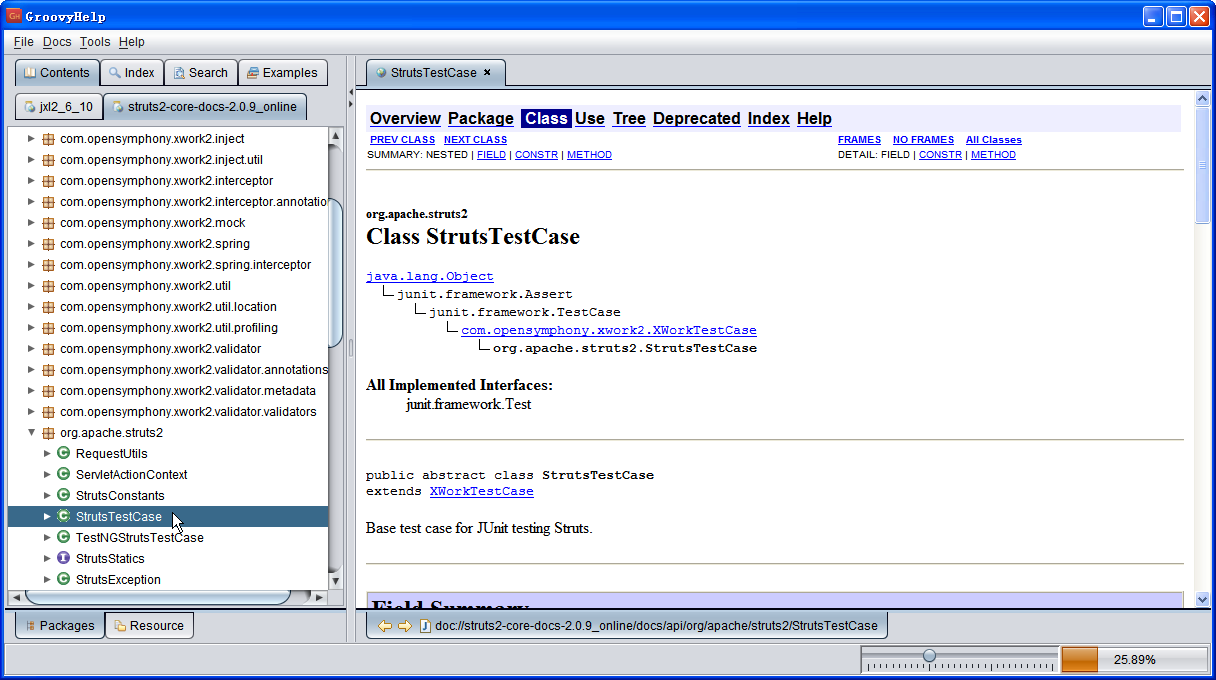
Task: Select the ServletActionContext tree row
Action: [168, 475]
